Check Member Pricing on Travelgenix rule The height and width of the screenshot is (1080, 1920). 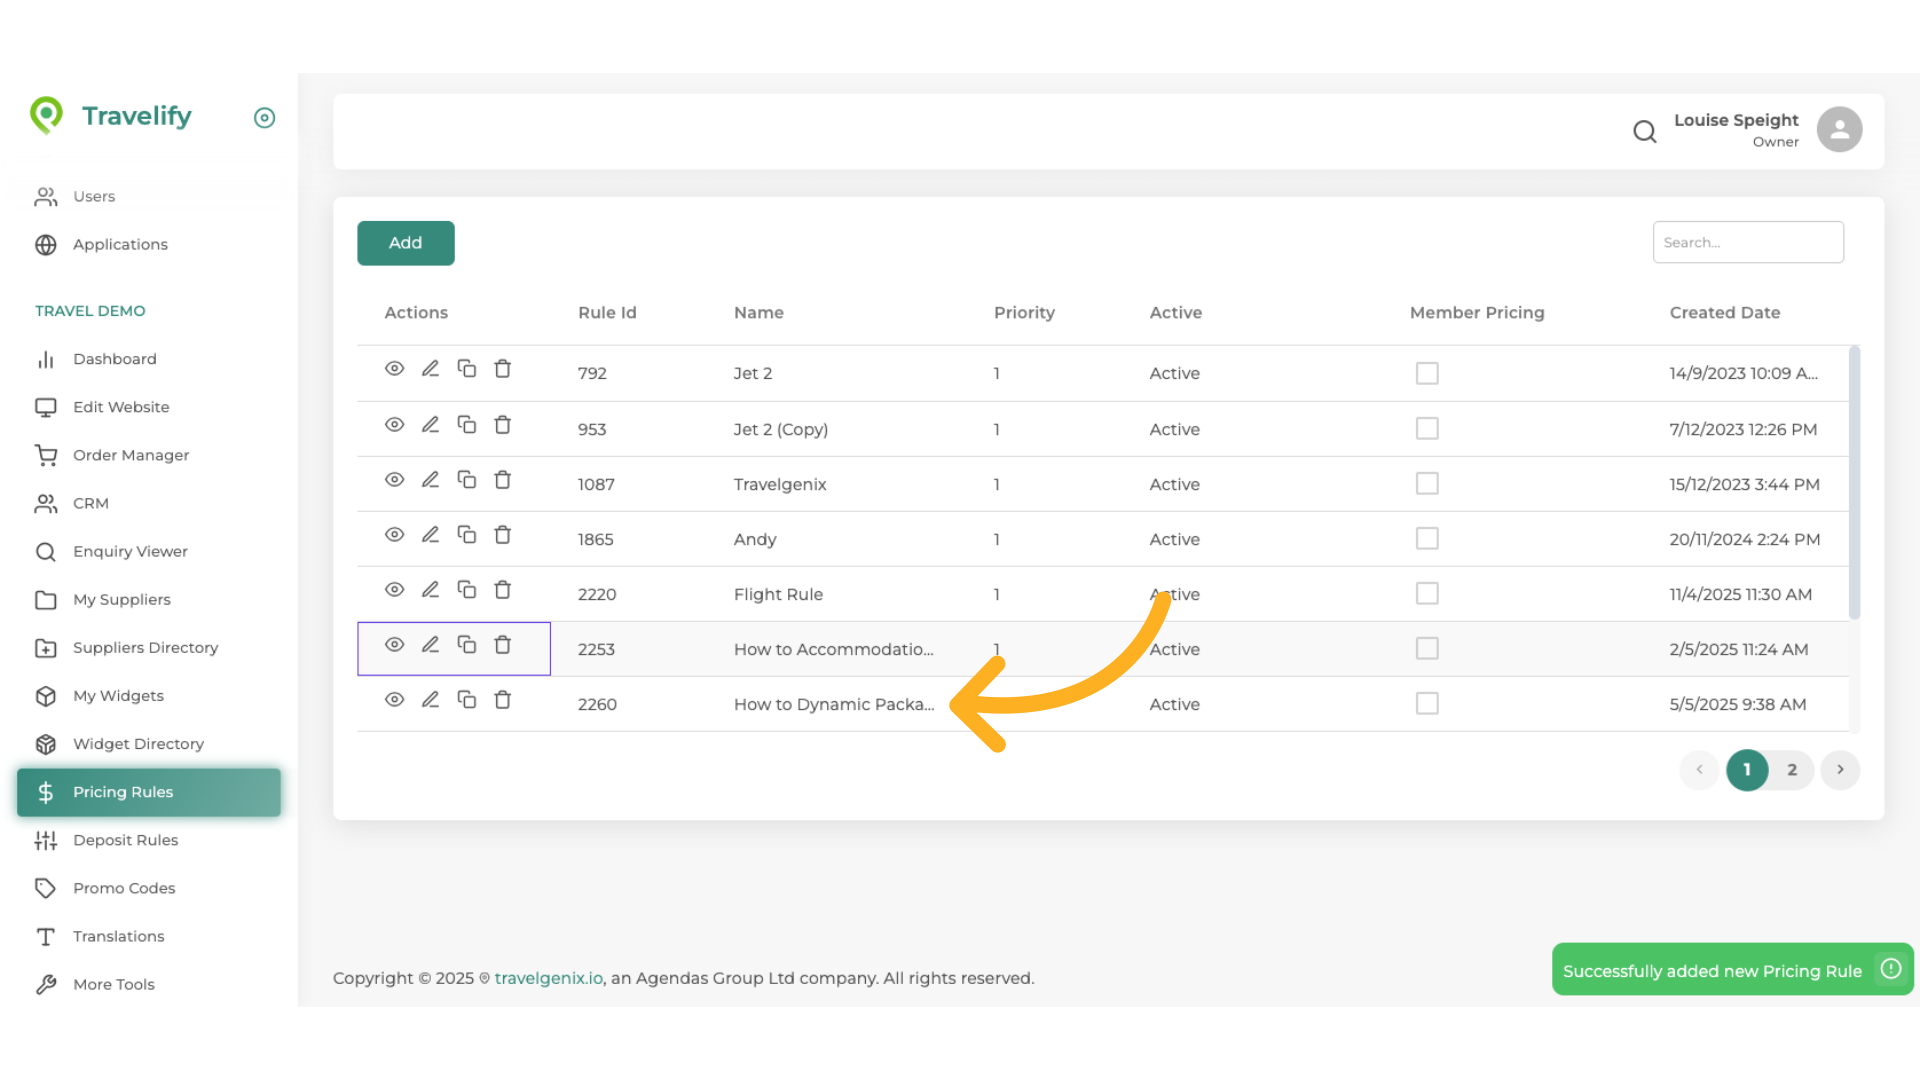pyautogui.click(x=1427, y=483)
